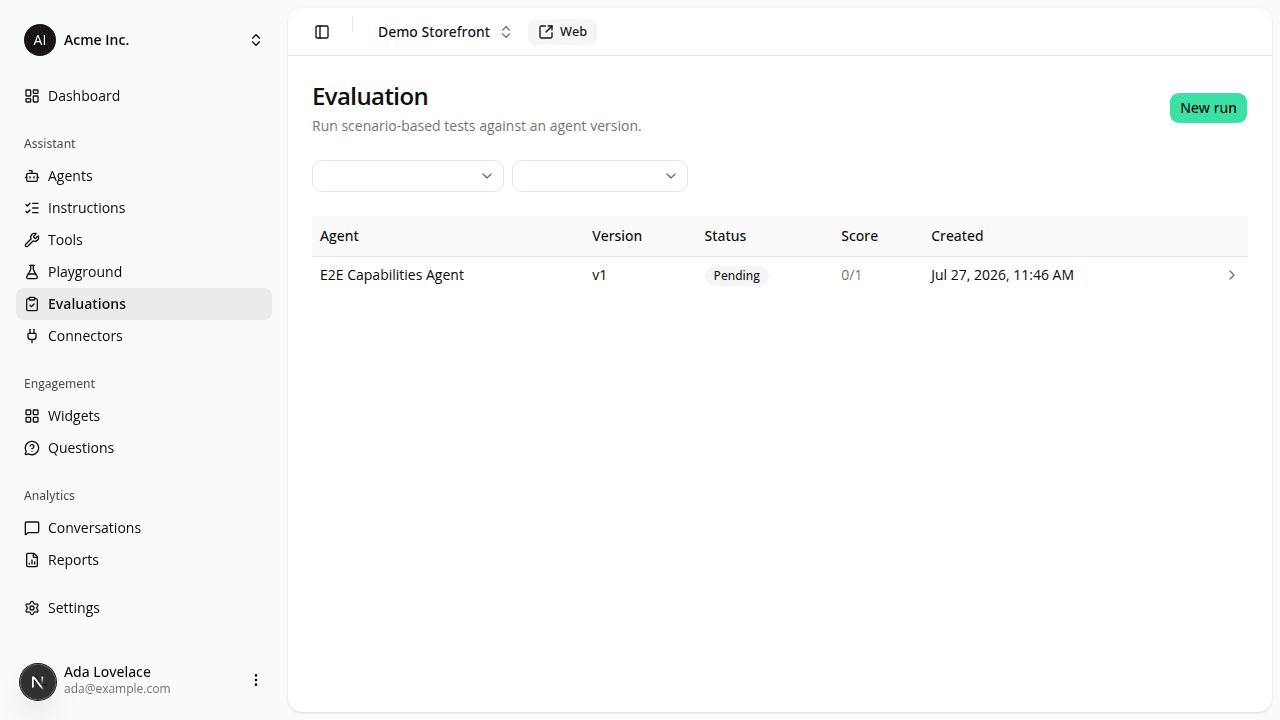Open the Playground page
The width and height of the screenshot is (1280, 720).
click(x=144, y=272)
